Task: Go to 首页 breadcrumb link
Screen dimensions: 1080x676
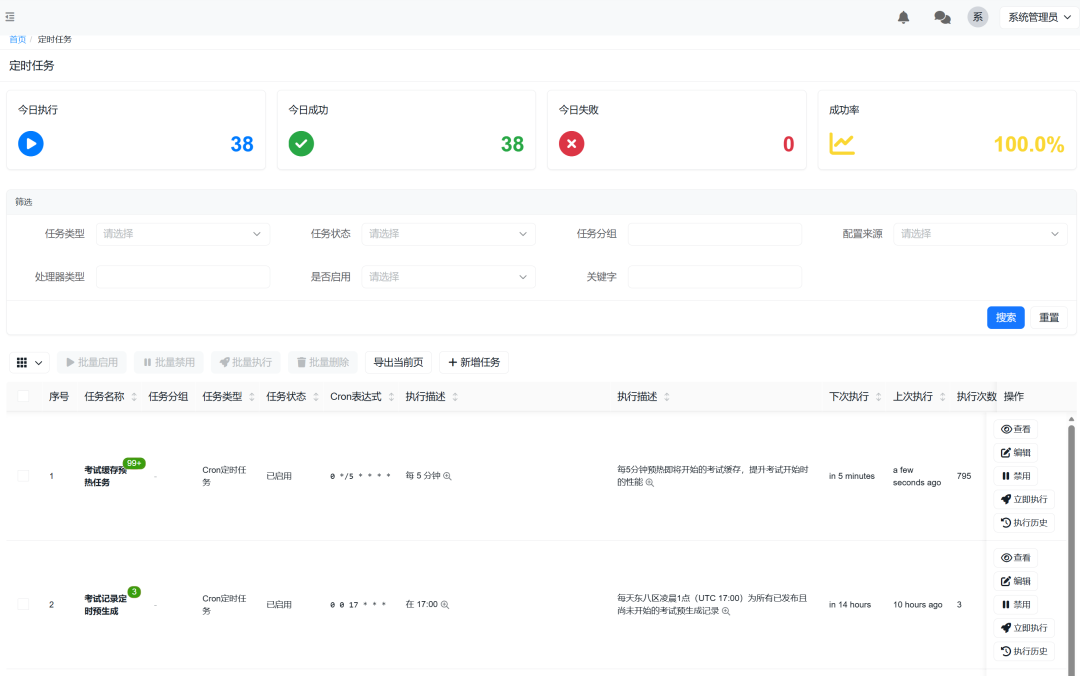Action: [17, 39]
